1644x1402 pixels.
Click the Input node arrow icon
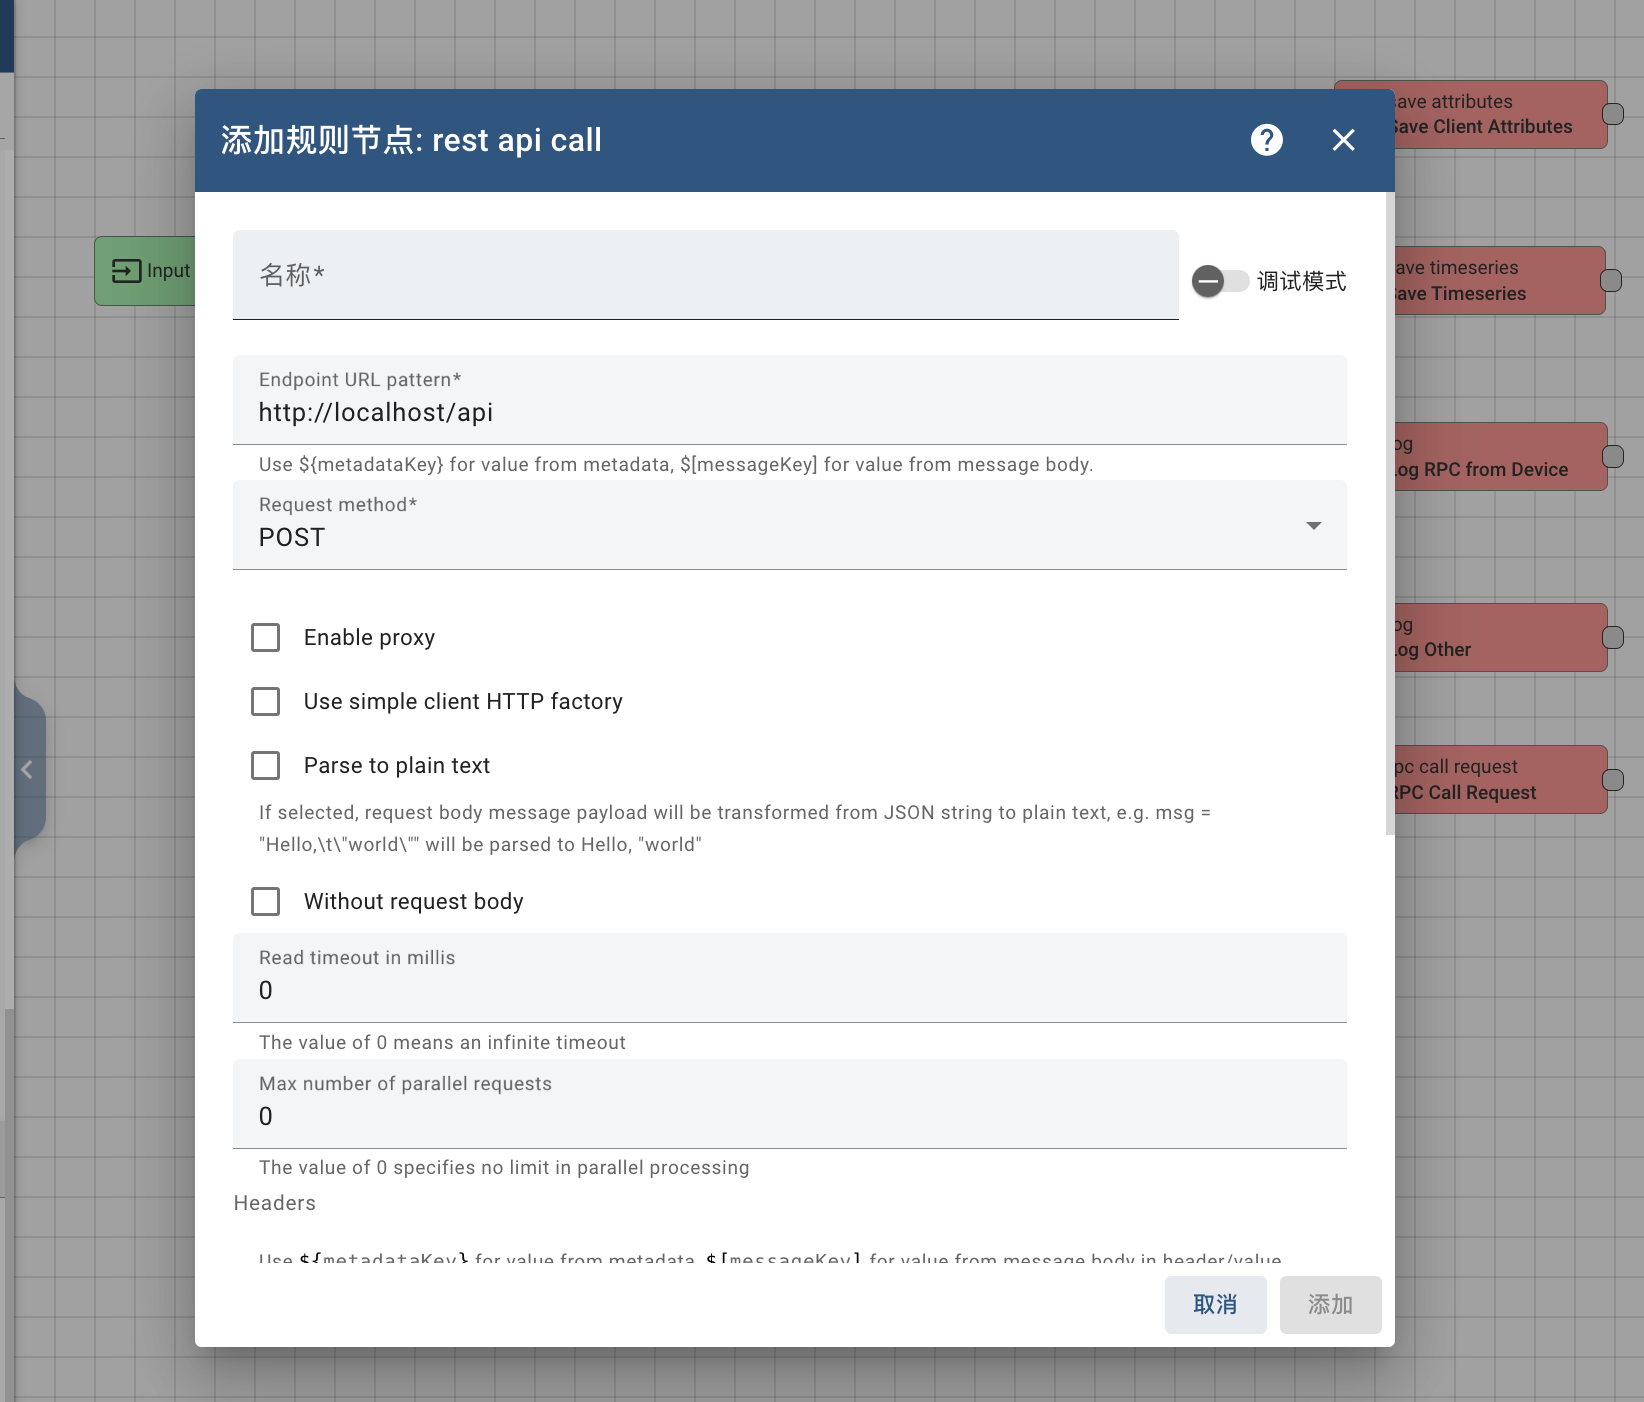coord(127,270)
